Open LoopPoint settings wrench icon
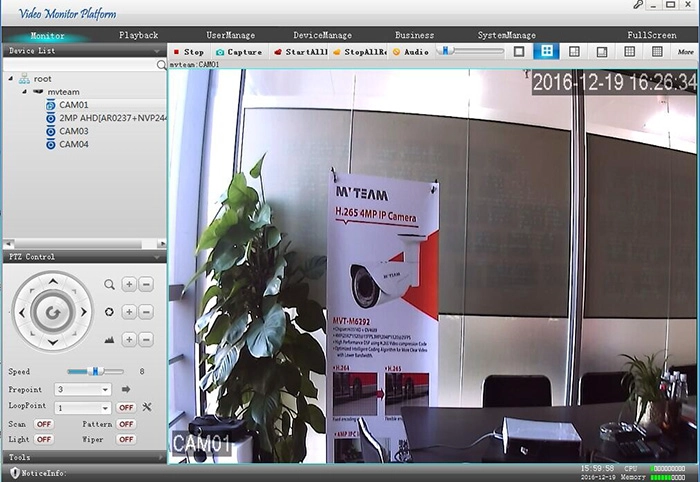The height and width of the screenshot is (482, 700). (x=147, y=407)
